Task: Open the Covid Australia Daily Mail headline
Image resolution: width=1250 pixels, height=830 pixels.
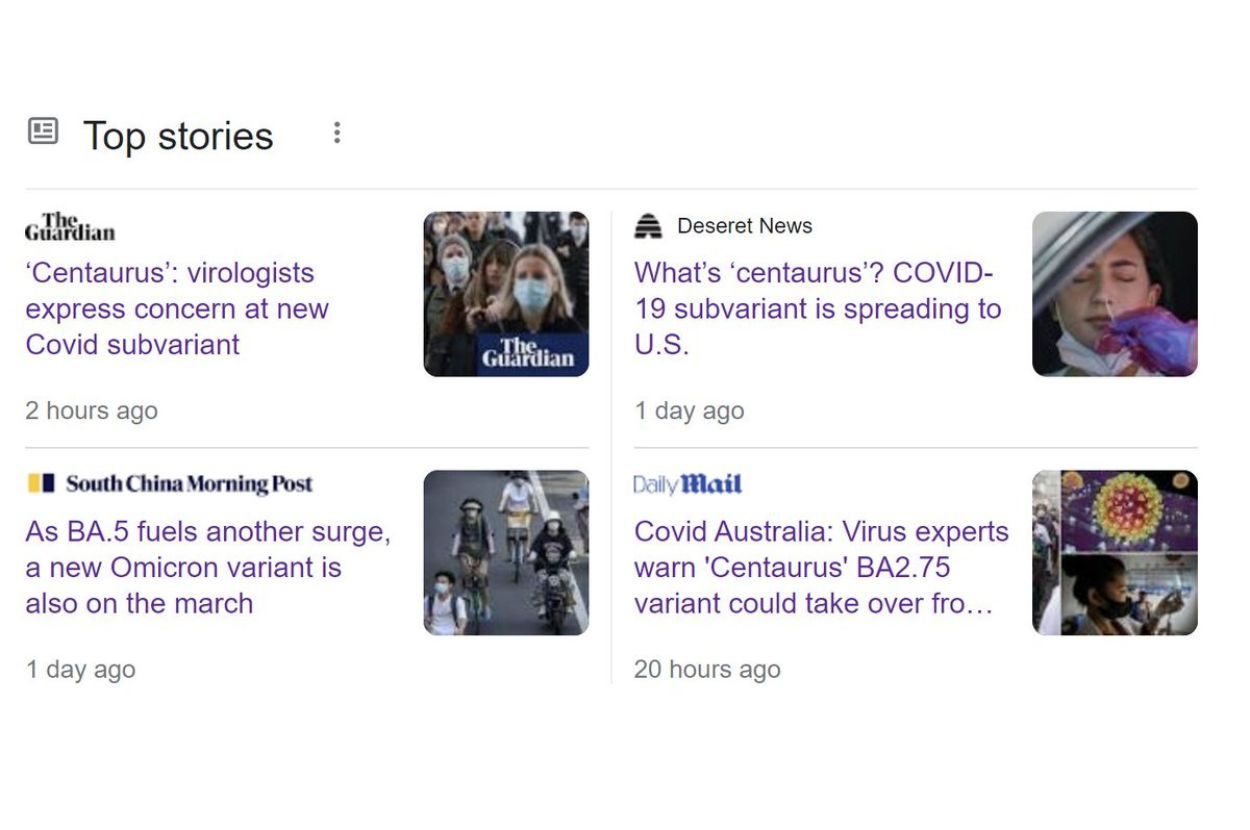Action: (x=821, y=567)
